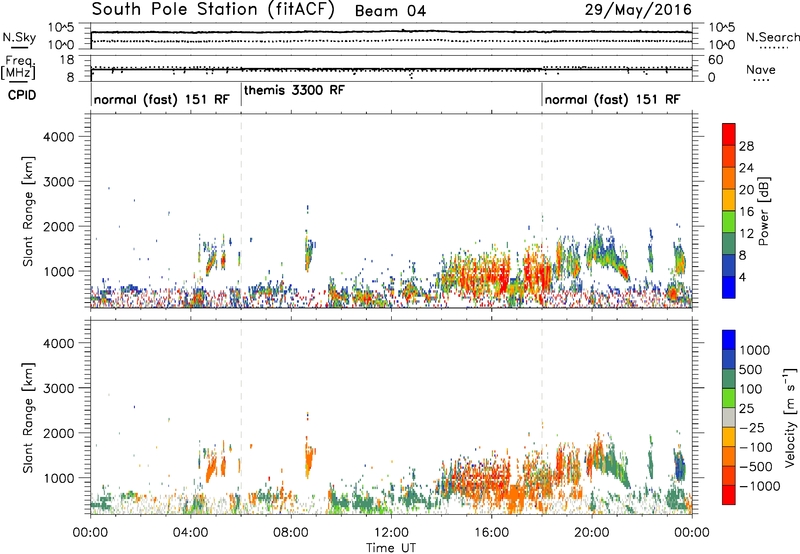Viewport: 800px width, 554px height.
Task: Click the N.Search legend label
Action: click(773, 37)
